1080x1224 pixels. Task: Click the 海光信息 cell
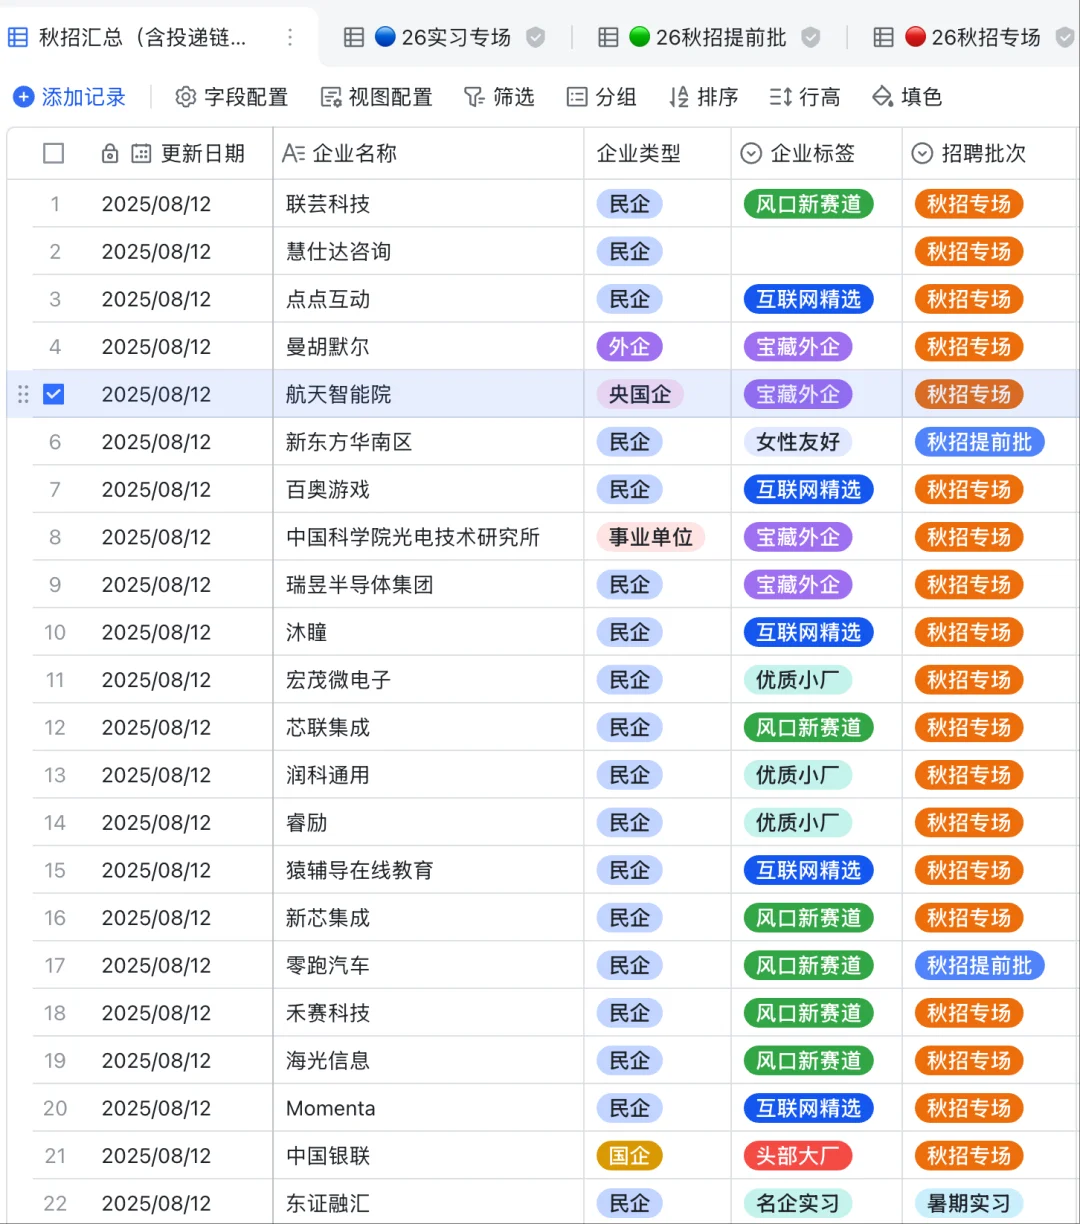click(428, 1061)
